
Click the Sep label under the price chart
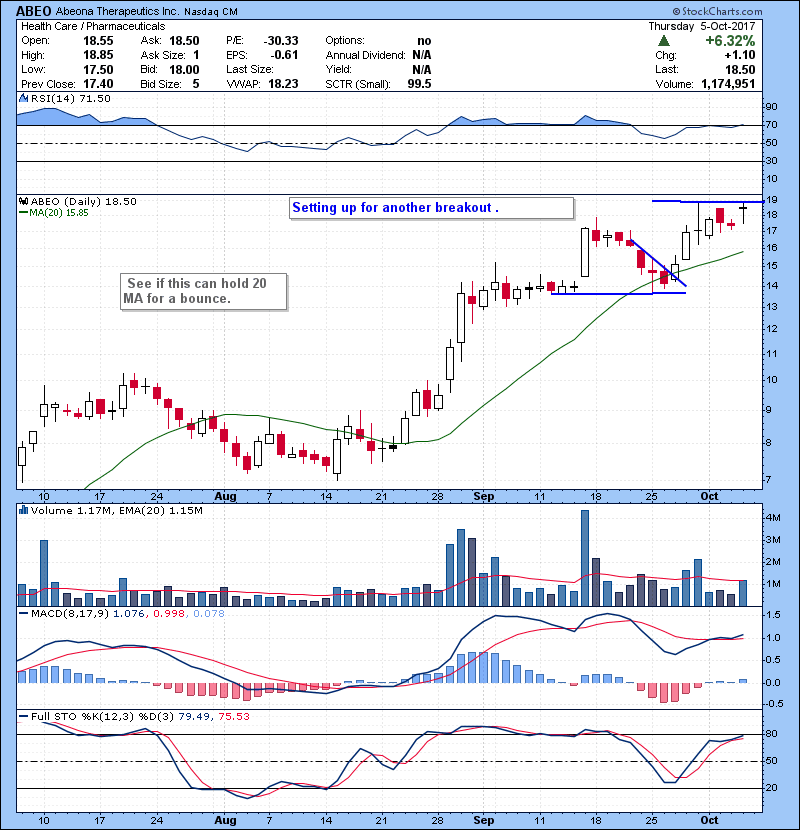tap(484, 497)
